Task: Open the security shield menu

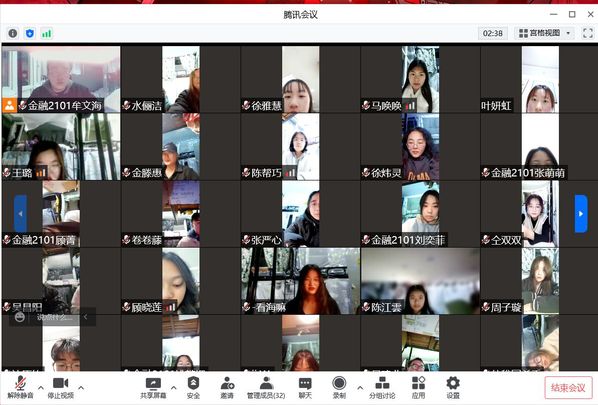Action: click(193, 387)
